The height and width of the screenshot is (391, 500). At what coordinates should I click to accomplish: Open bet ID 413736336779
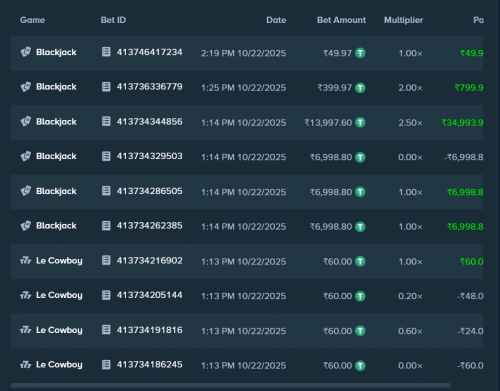[149, 87]
